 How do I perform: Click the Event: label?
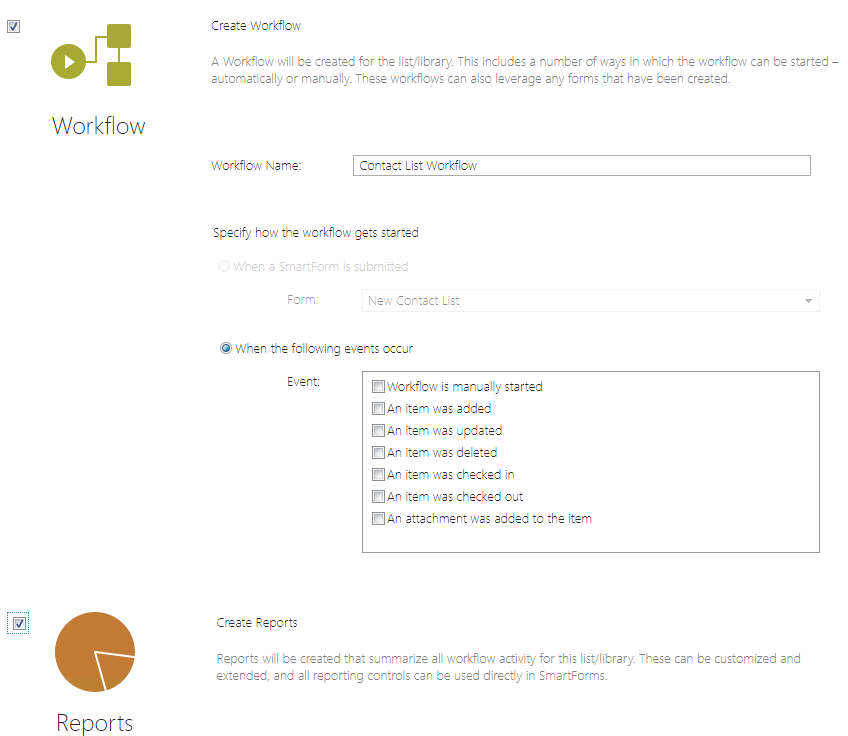[x=303, y=382]
